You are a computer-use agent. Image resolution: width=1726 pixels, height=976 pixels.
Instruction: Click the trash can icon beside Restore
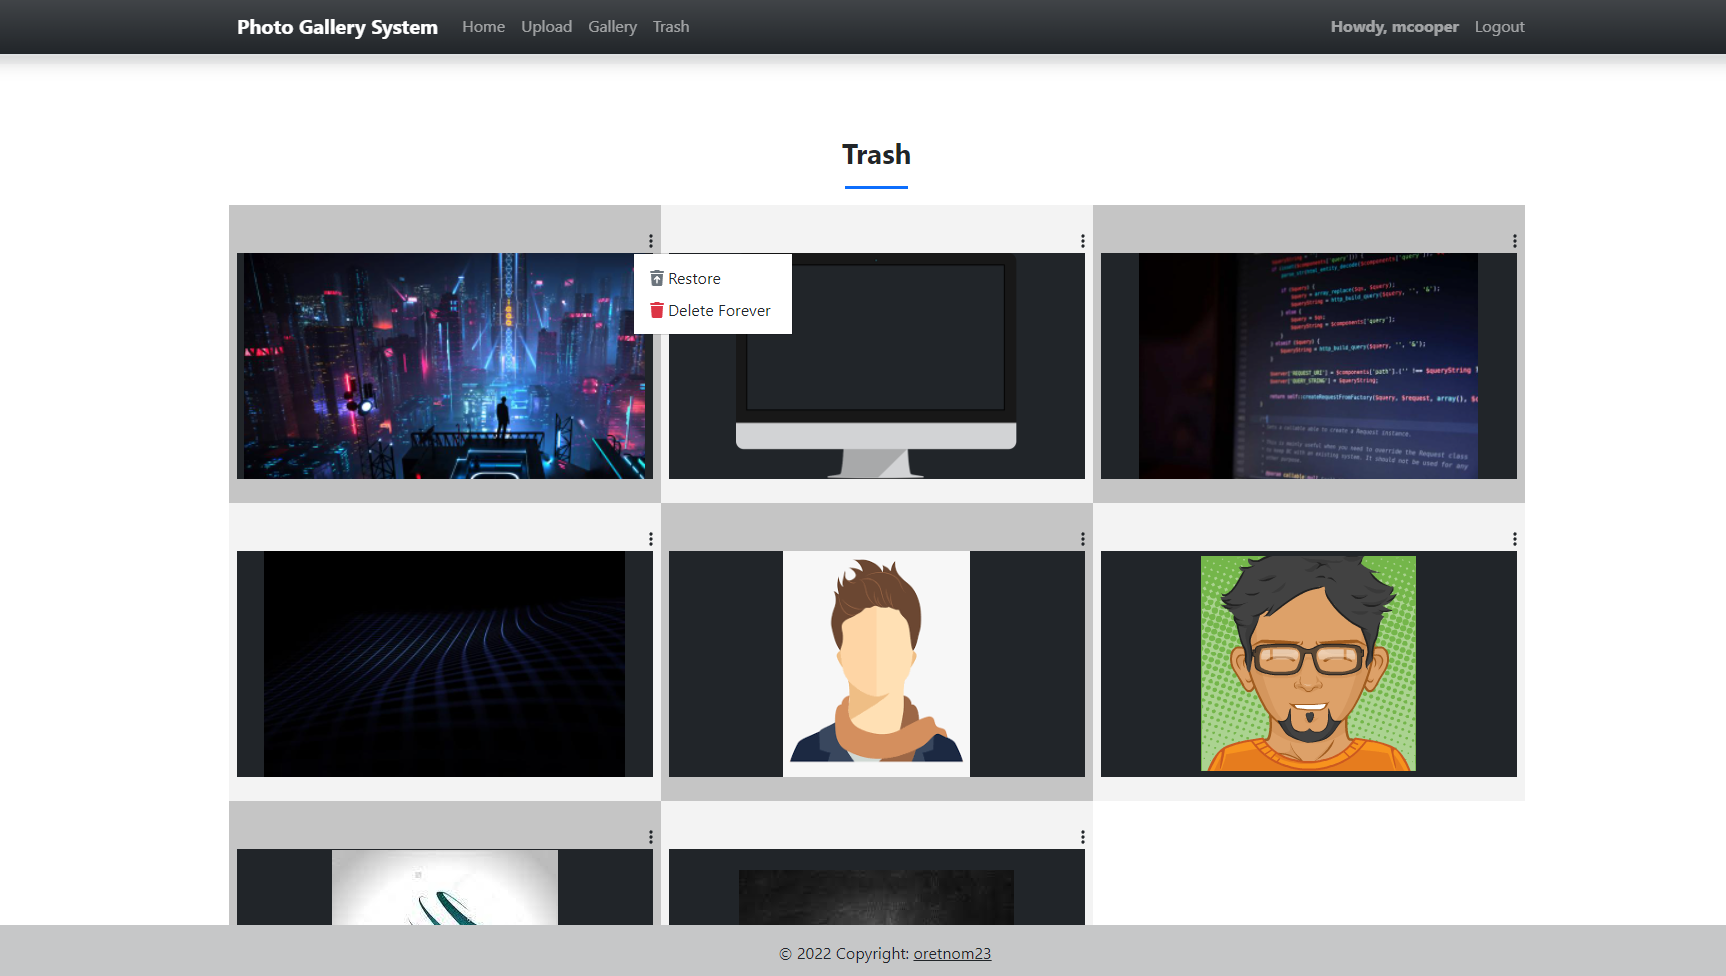pyautogui.click(x=656, y=279)
